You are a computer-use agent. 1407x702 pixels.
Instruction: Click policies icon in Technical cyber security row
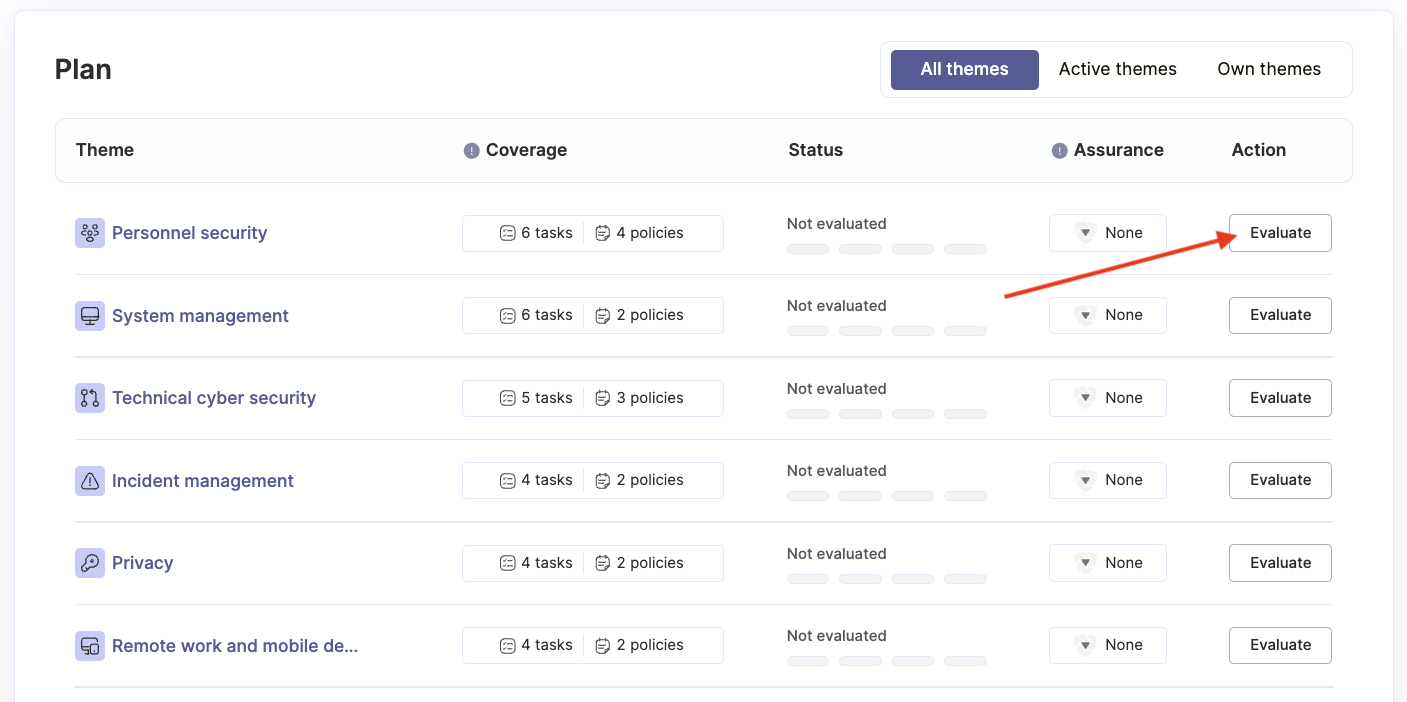tap(603, 398)
